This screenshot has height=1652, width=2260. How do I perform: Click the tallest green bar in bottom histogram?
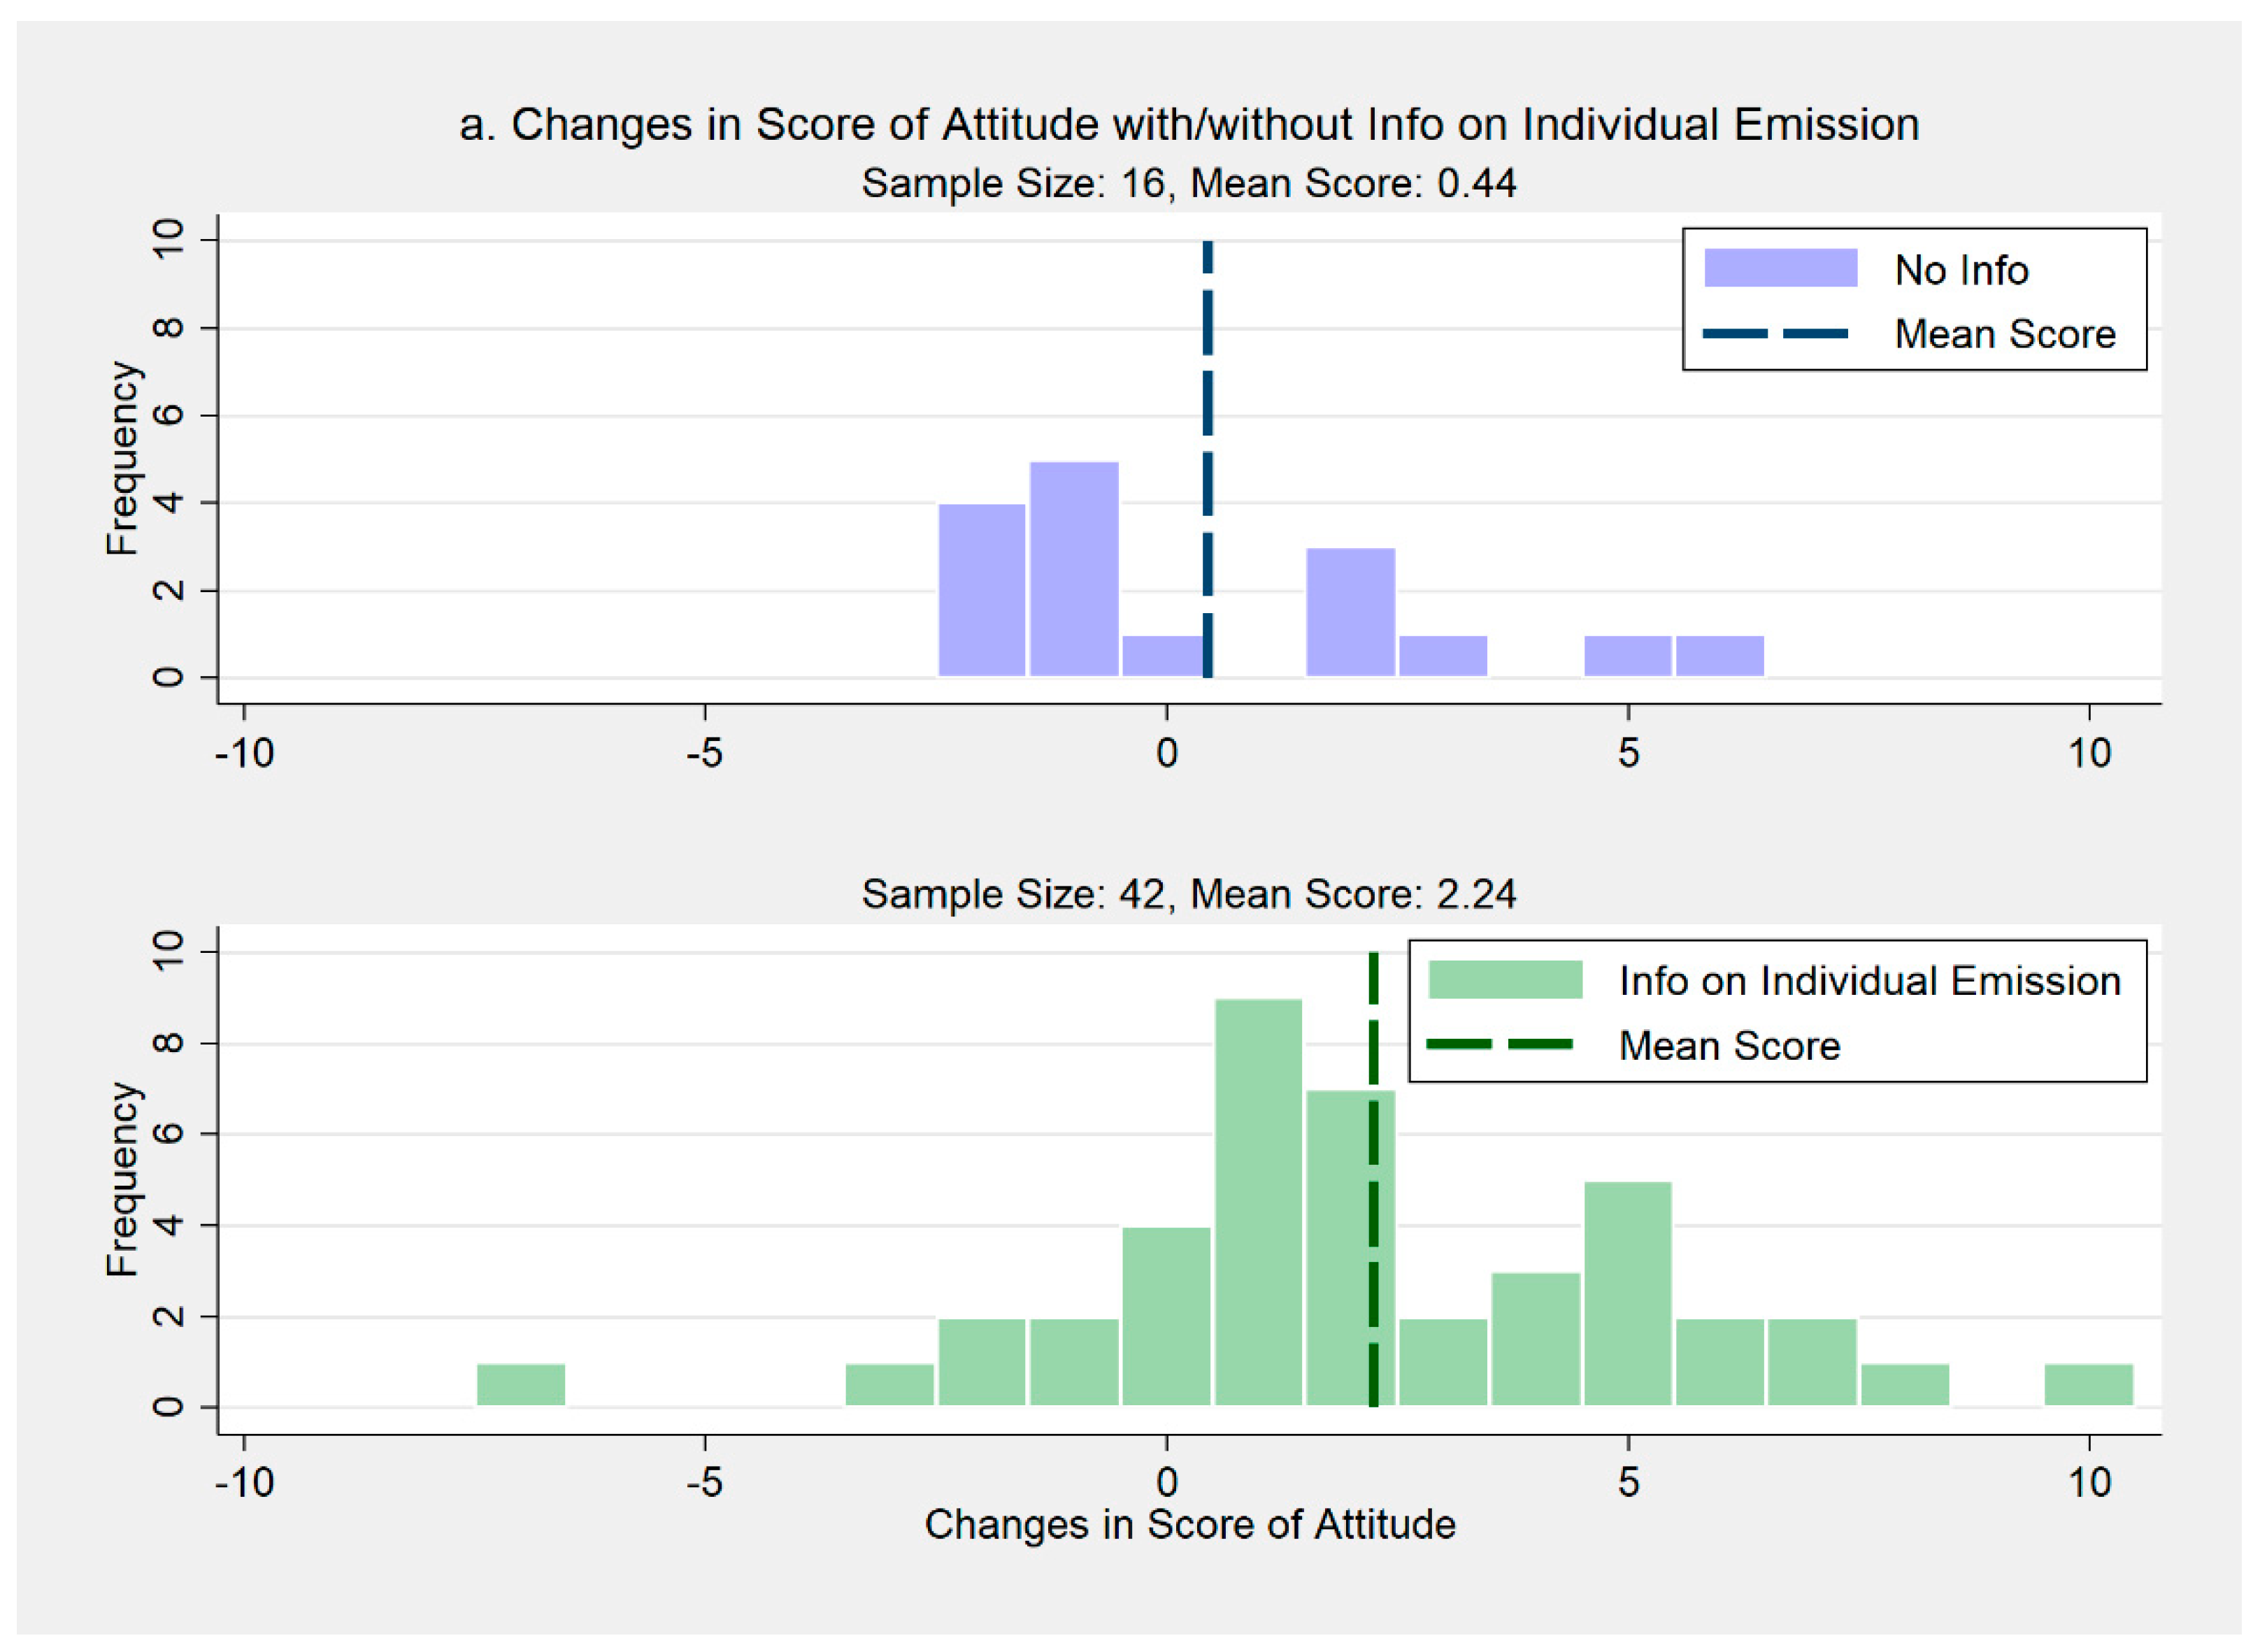pyautogui.click(x=1259, y=1202)
